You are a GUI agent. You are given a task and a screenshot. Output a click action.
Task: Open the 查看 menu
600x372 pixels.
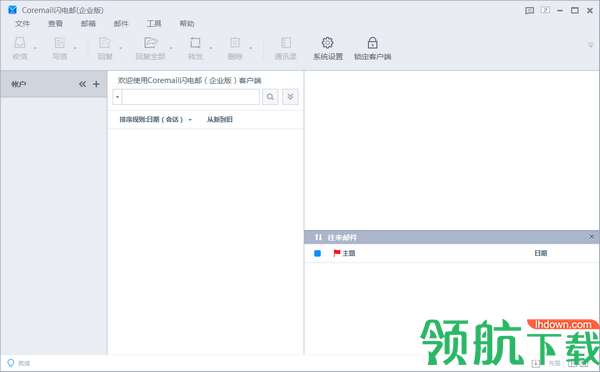tap(55, 24)
